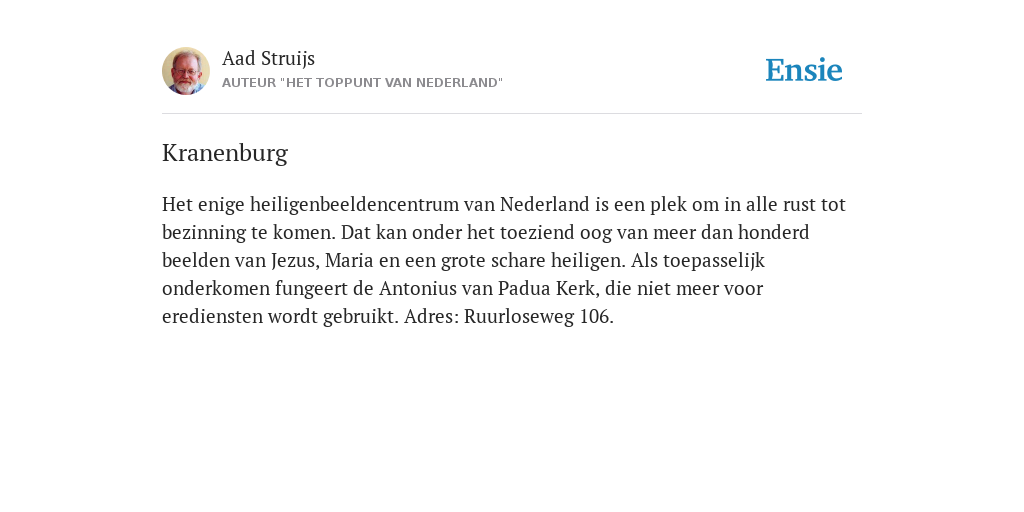Click the word toepasselijk ending third line
Viewport: 1024px width, 512px height.
[x=714, y=261]
